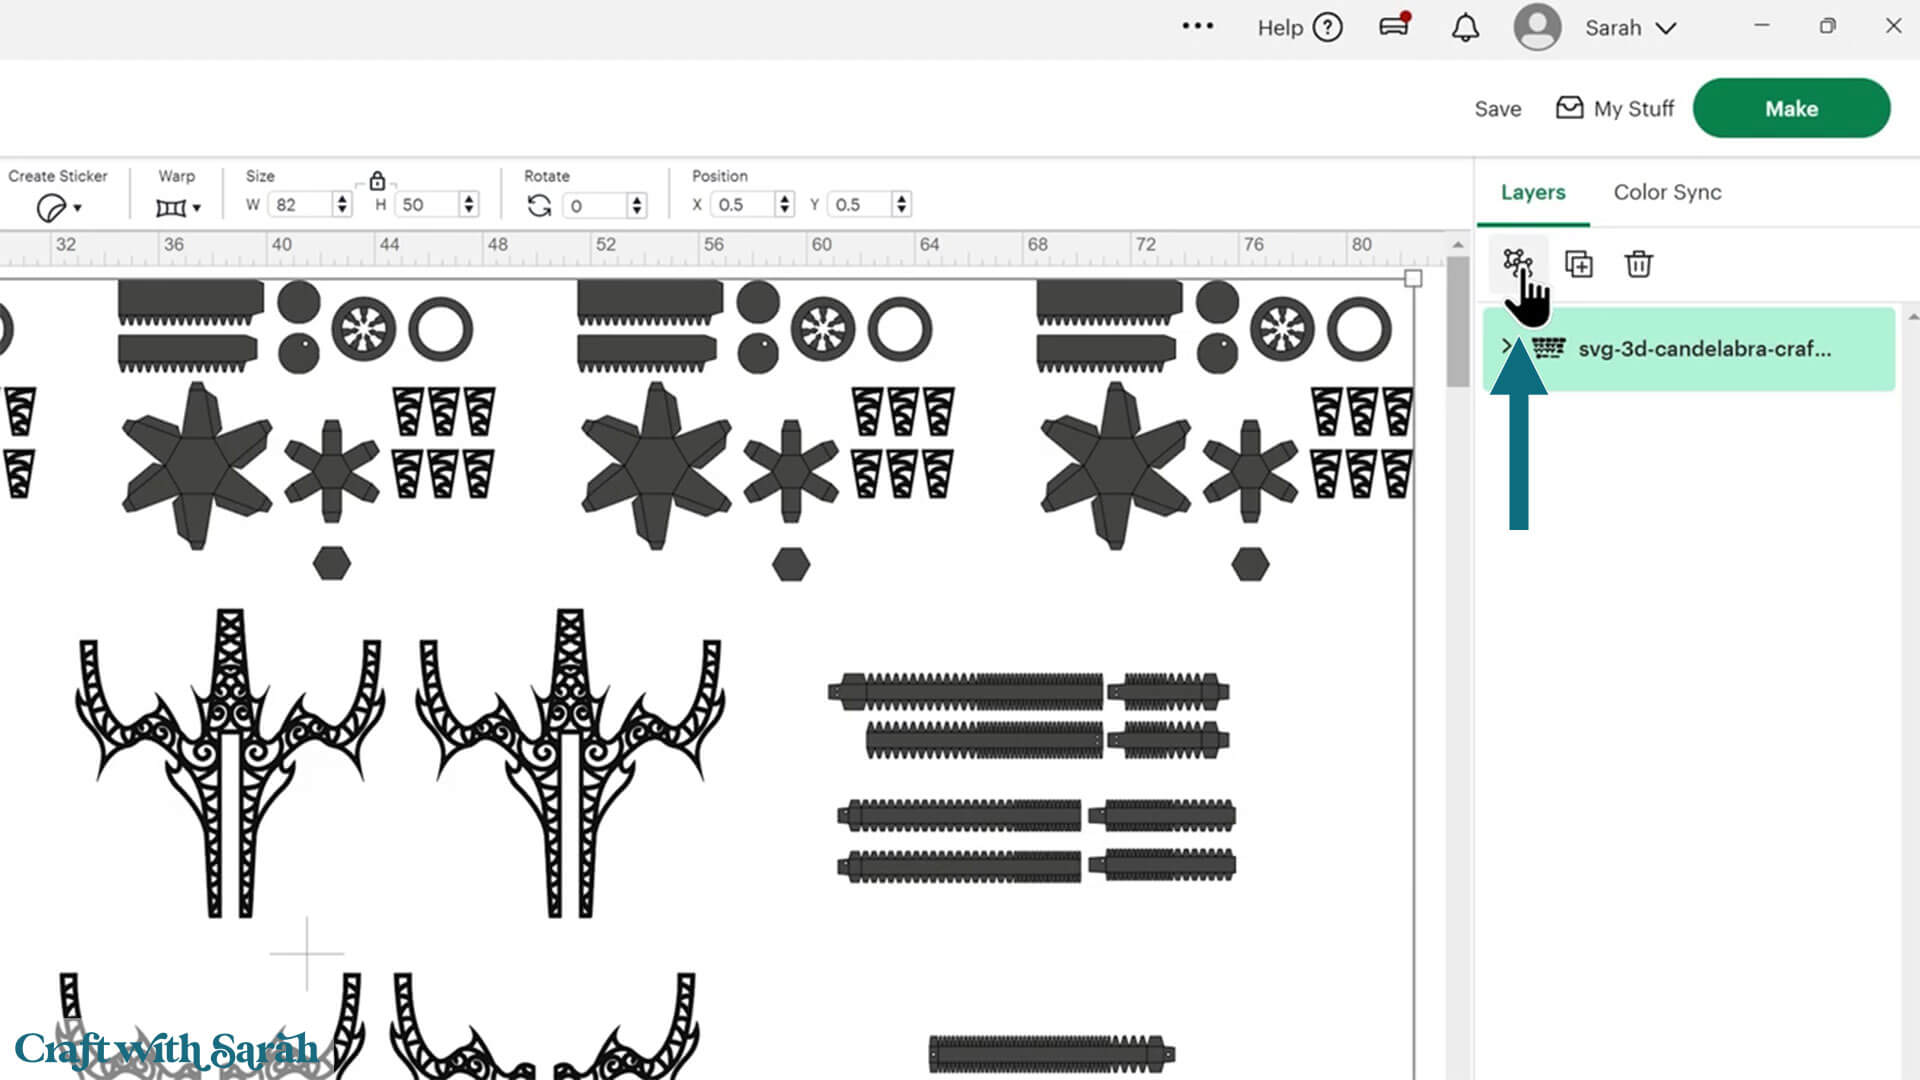Open the Create Sticker dropdown
The width and height of the screenshot is (1920, 1080).
pos(59,208)
